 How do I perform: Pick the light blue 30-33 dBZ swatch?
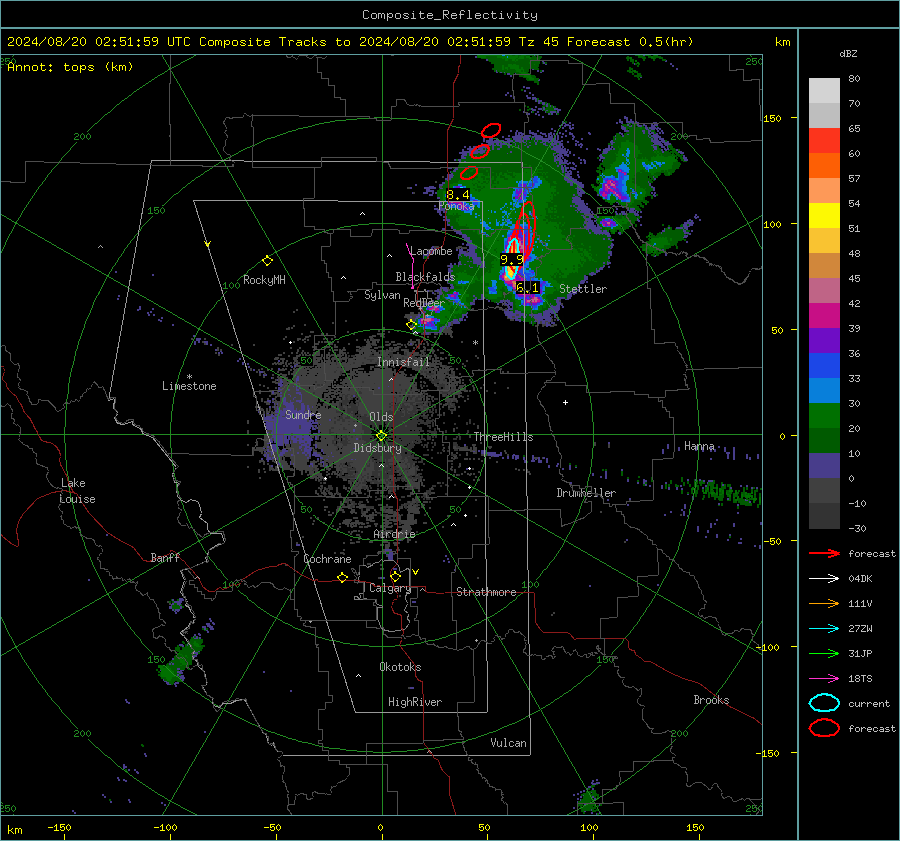[x=824, y=391]
